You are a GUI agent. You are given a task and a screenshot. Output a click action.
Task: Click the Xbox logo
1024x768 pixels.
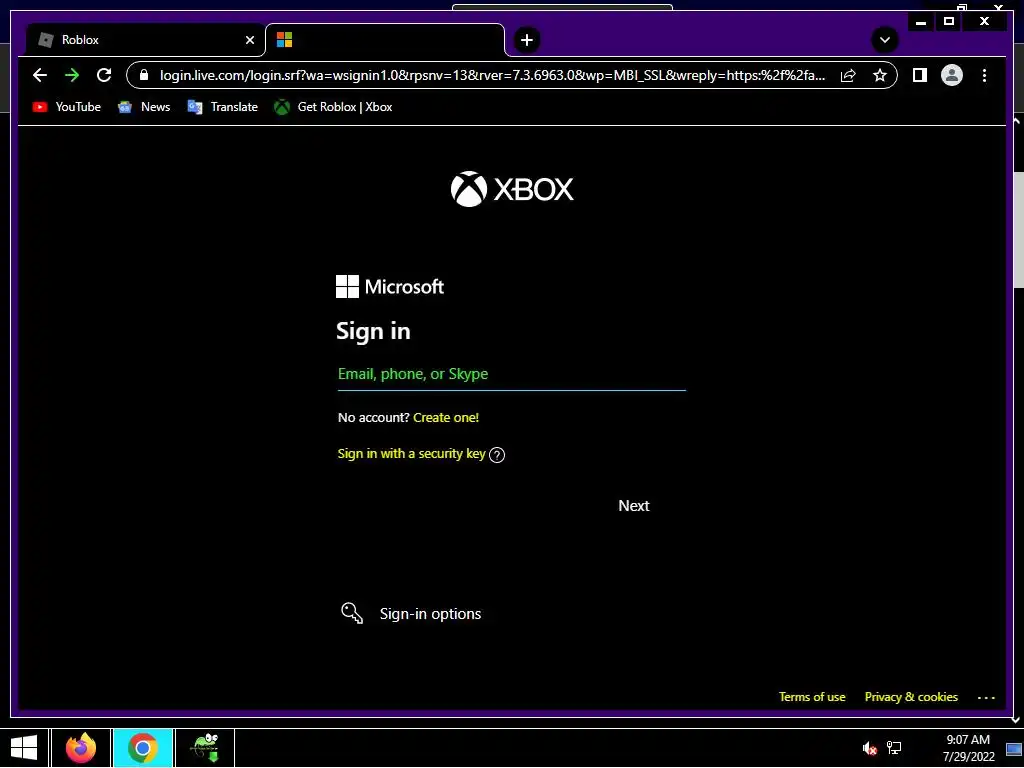pyautogui.click(x=512, y=189)
